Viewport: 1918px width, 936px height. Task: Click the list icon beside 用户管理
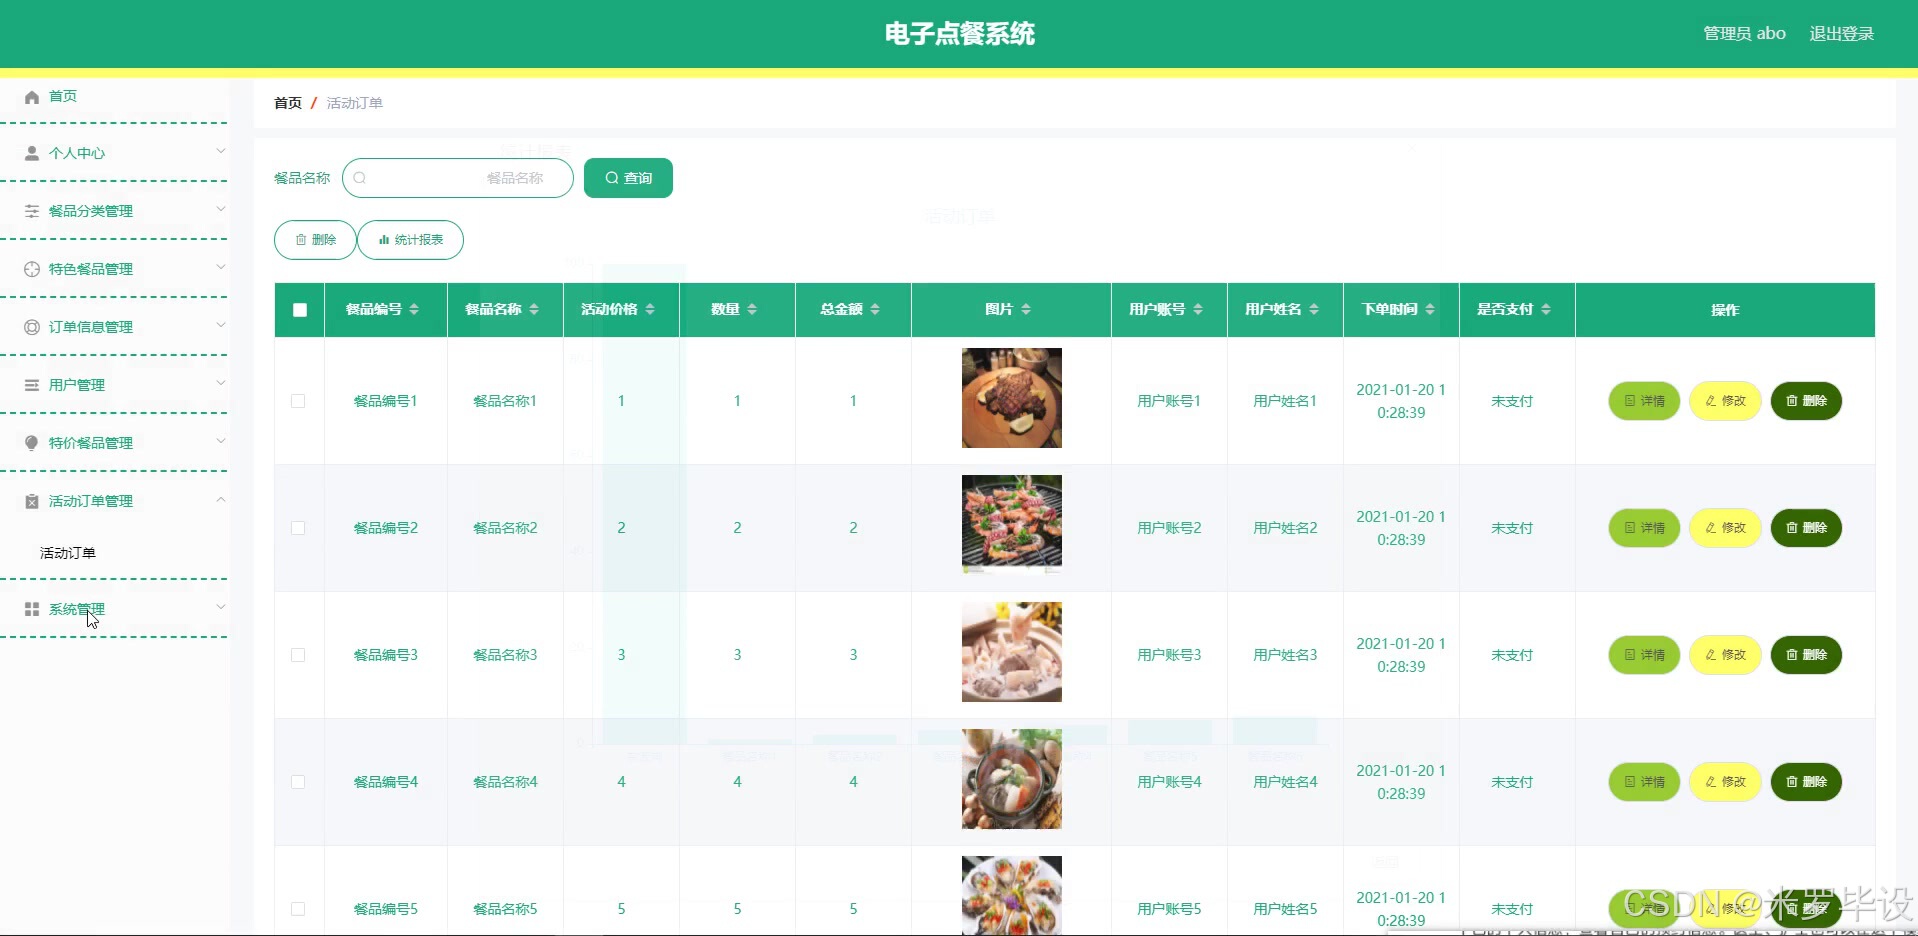(32, 386)
